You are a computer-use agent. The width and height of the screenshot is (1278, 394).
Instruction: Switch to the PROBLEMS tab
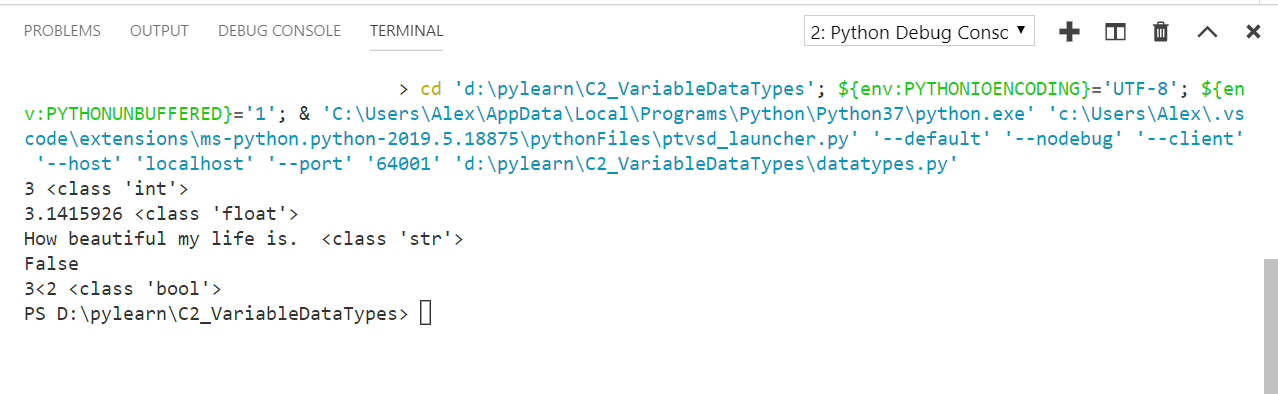[x=62, y=31]
